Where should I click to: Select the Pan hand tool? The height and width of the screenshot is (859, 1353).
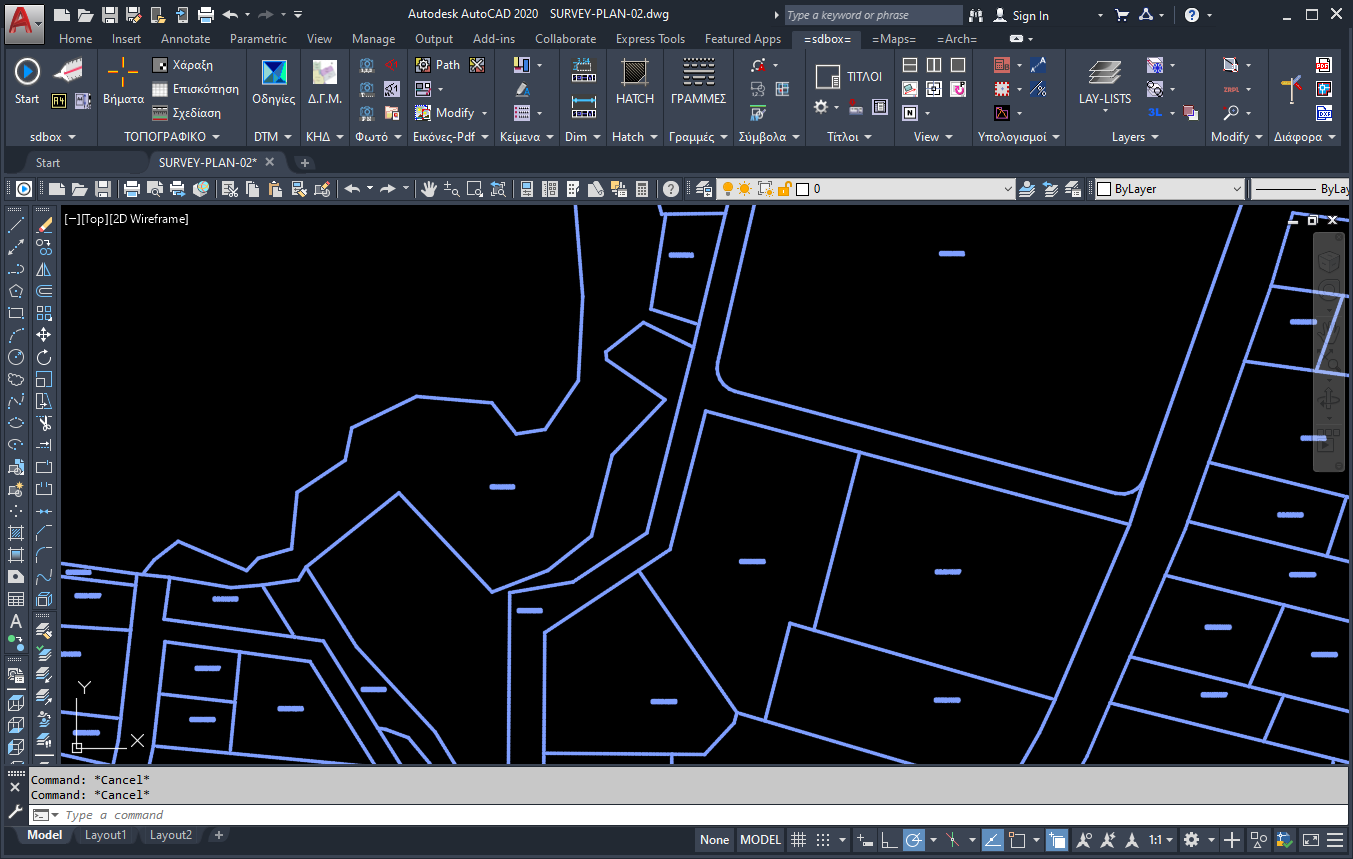click(x=429, y=189)
